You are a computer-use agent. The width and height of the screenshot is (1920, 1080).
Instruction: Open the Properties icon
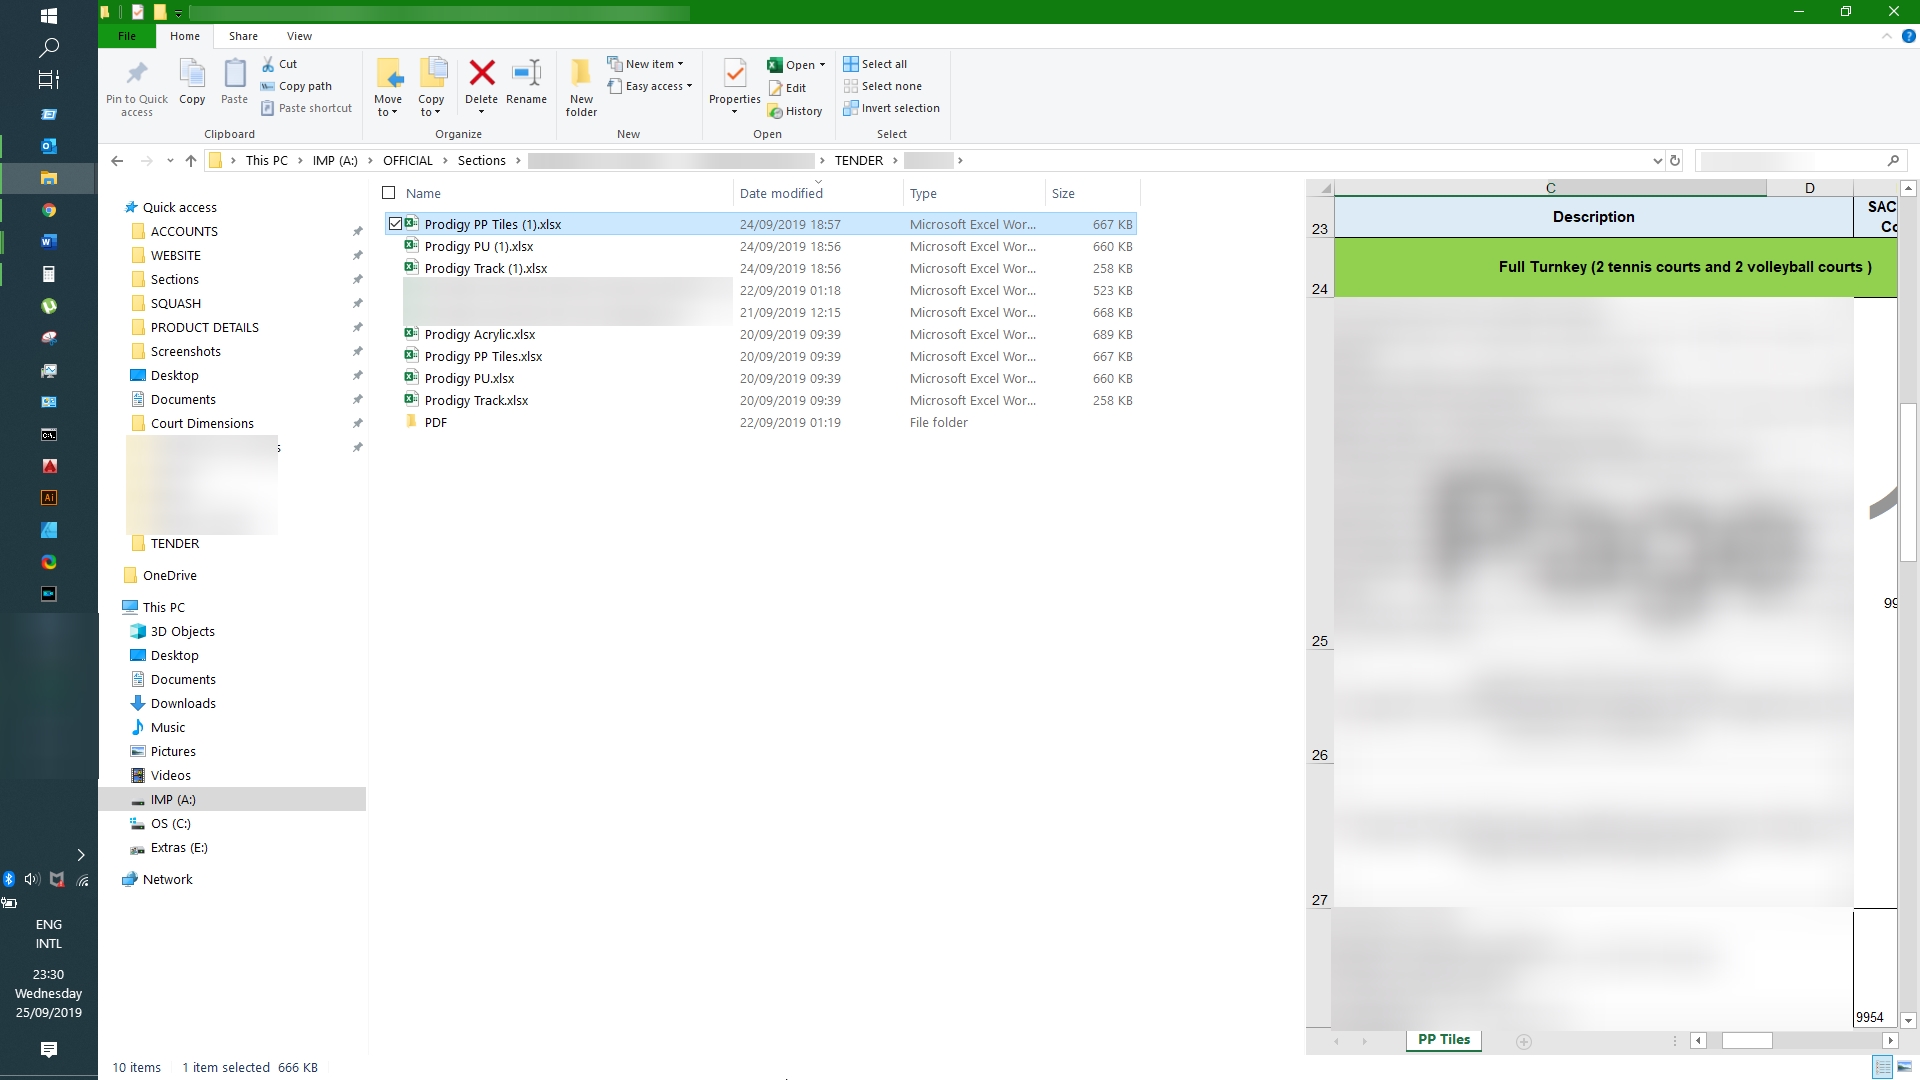[x=735, y=75]
